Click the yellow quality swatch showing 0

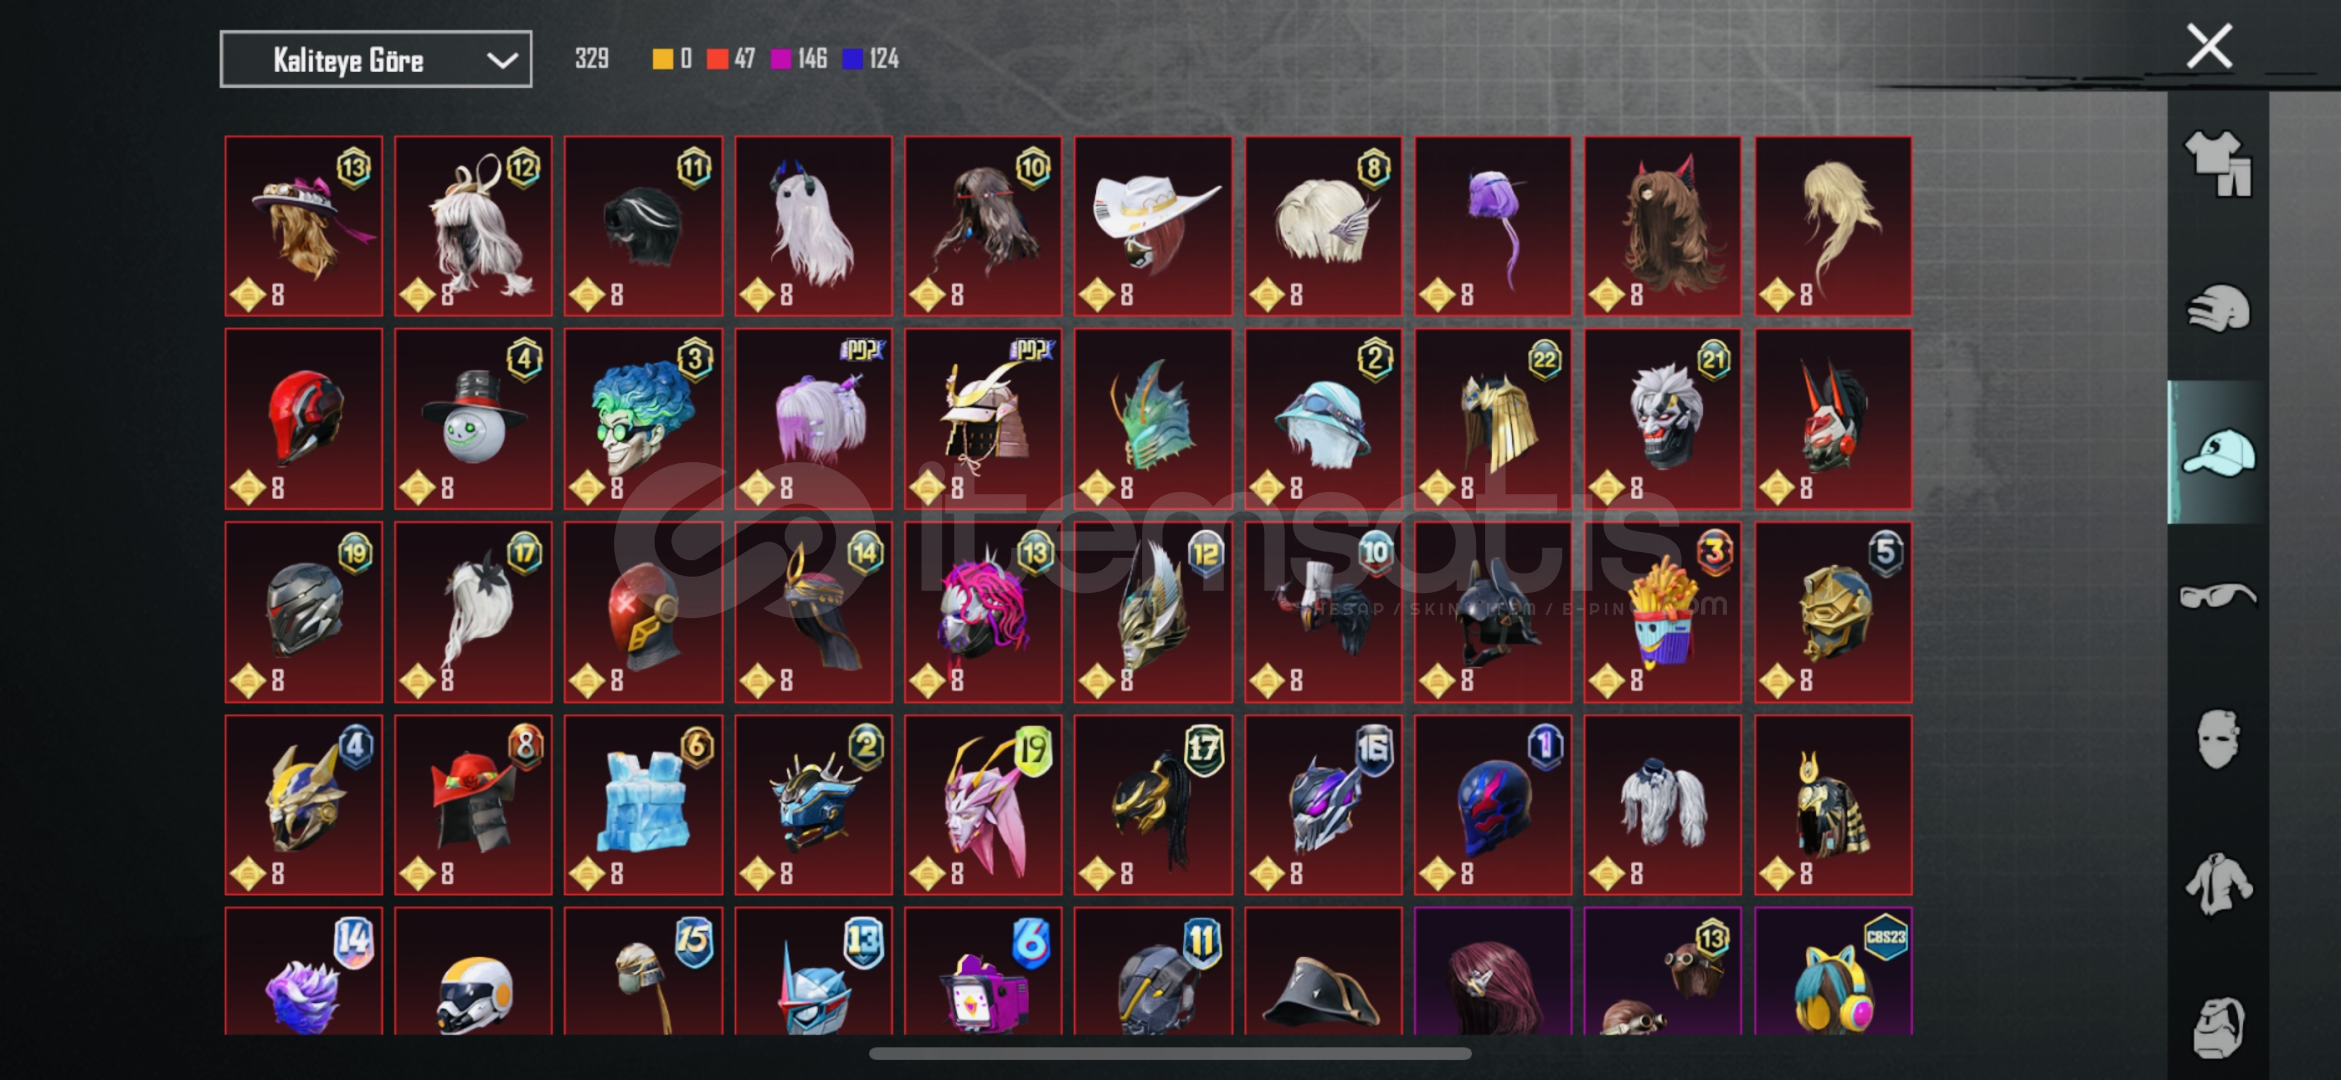point(662,59)
